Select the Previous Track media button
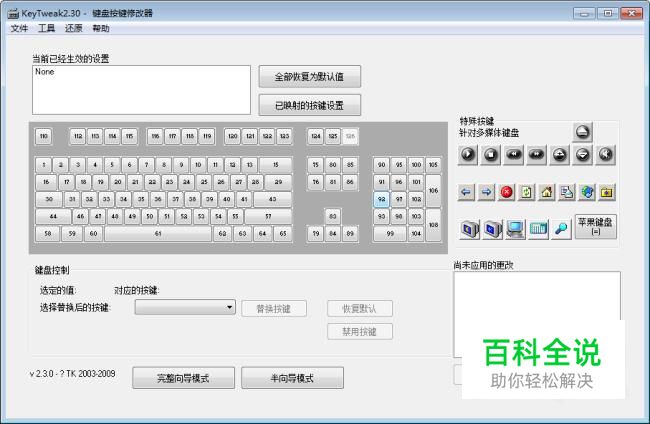Screen dimensions: 650x424 513,155
